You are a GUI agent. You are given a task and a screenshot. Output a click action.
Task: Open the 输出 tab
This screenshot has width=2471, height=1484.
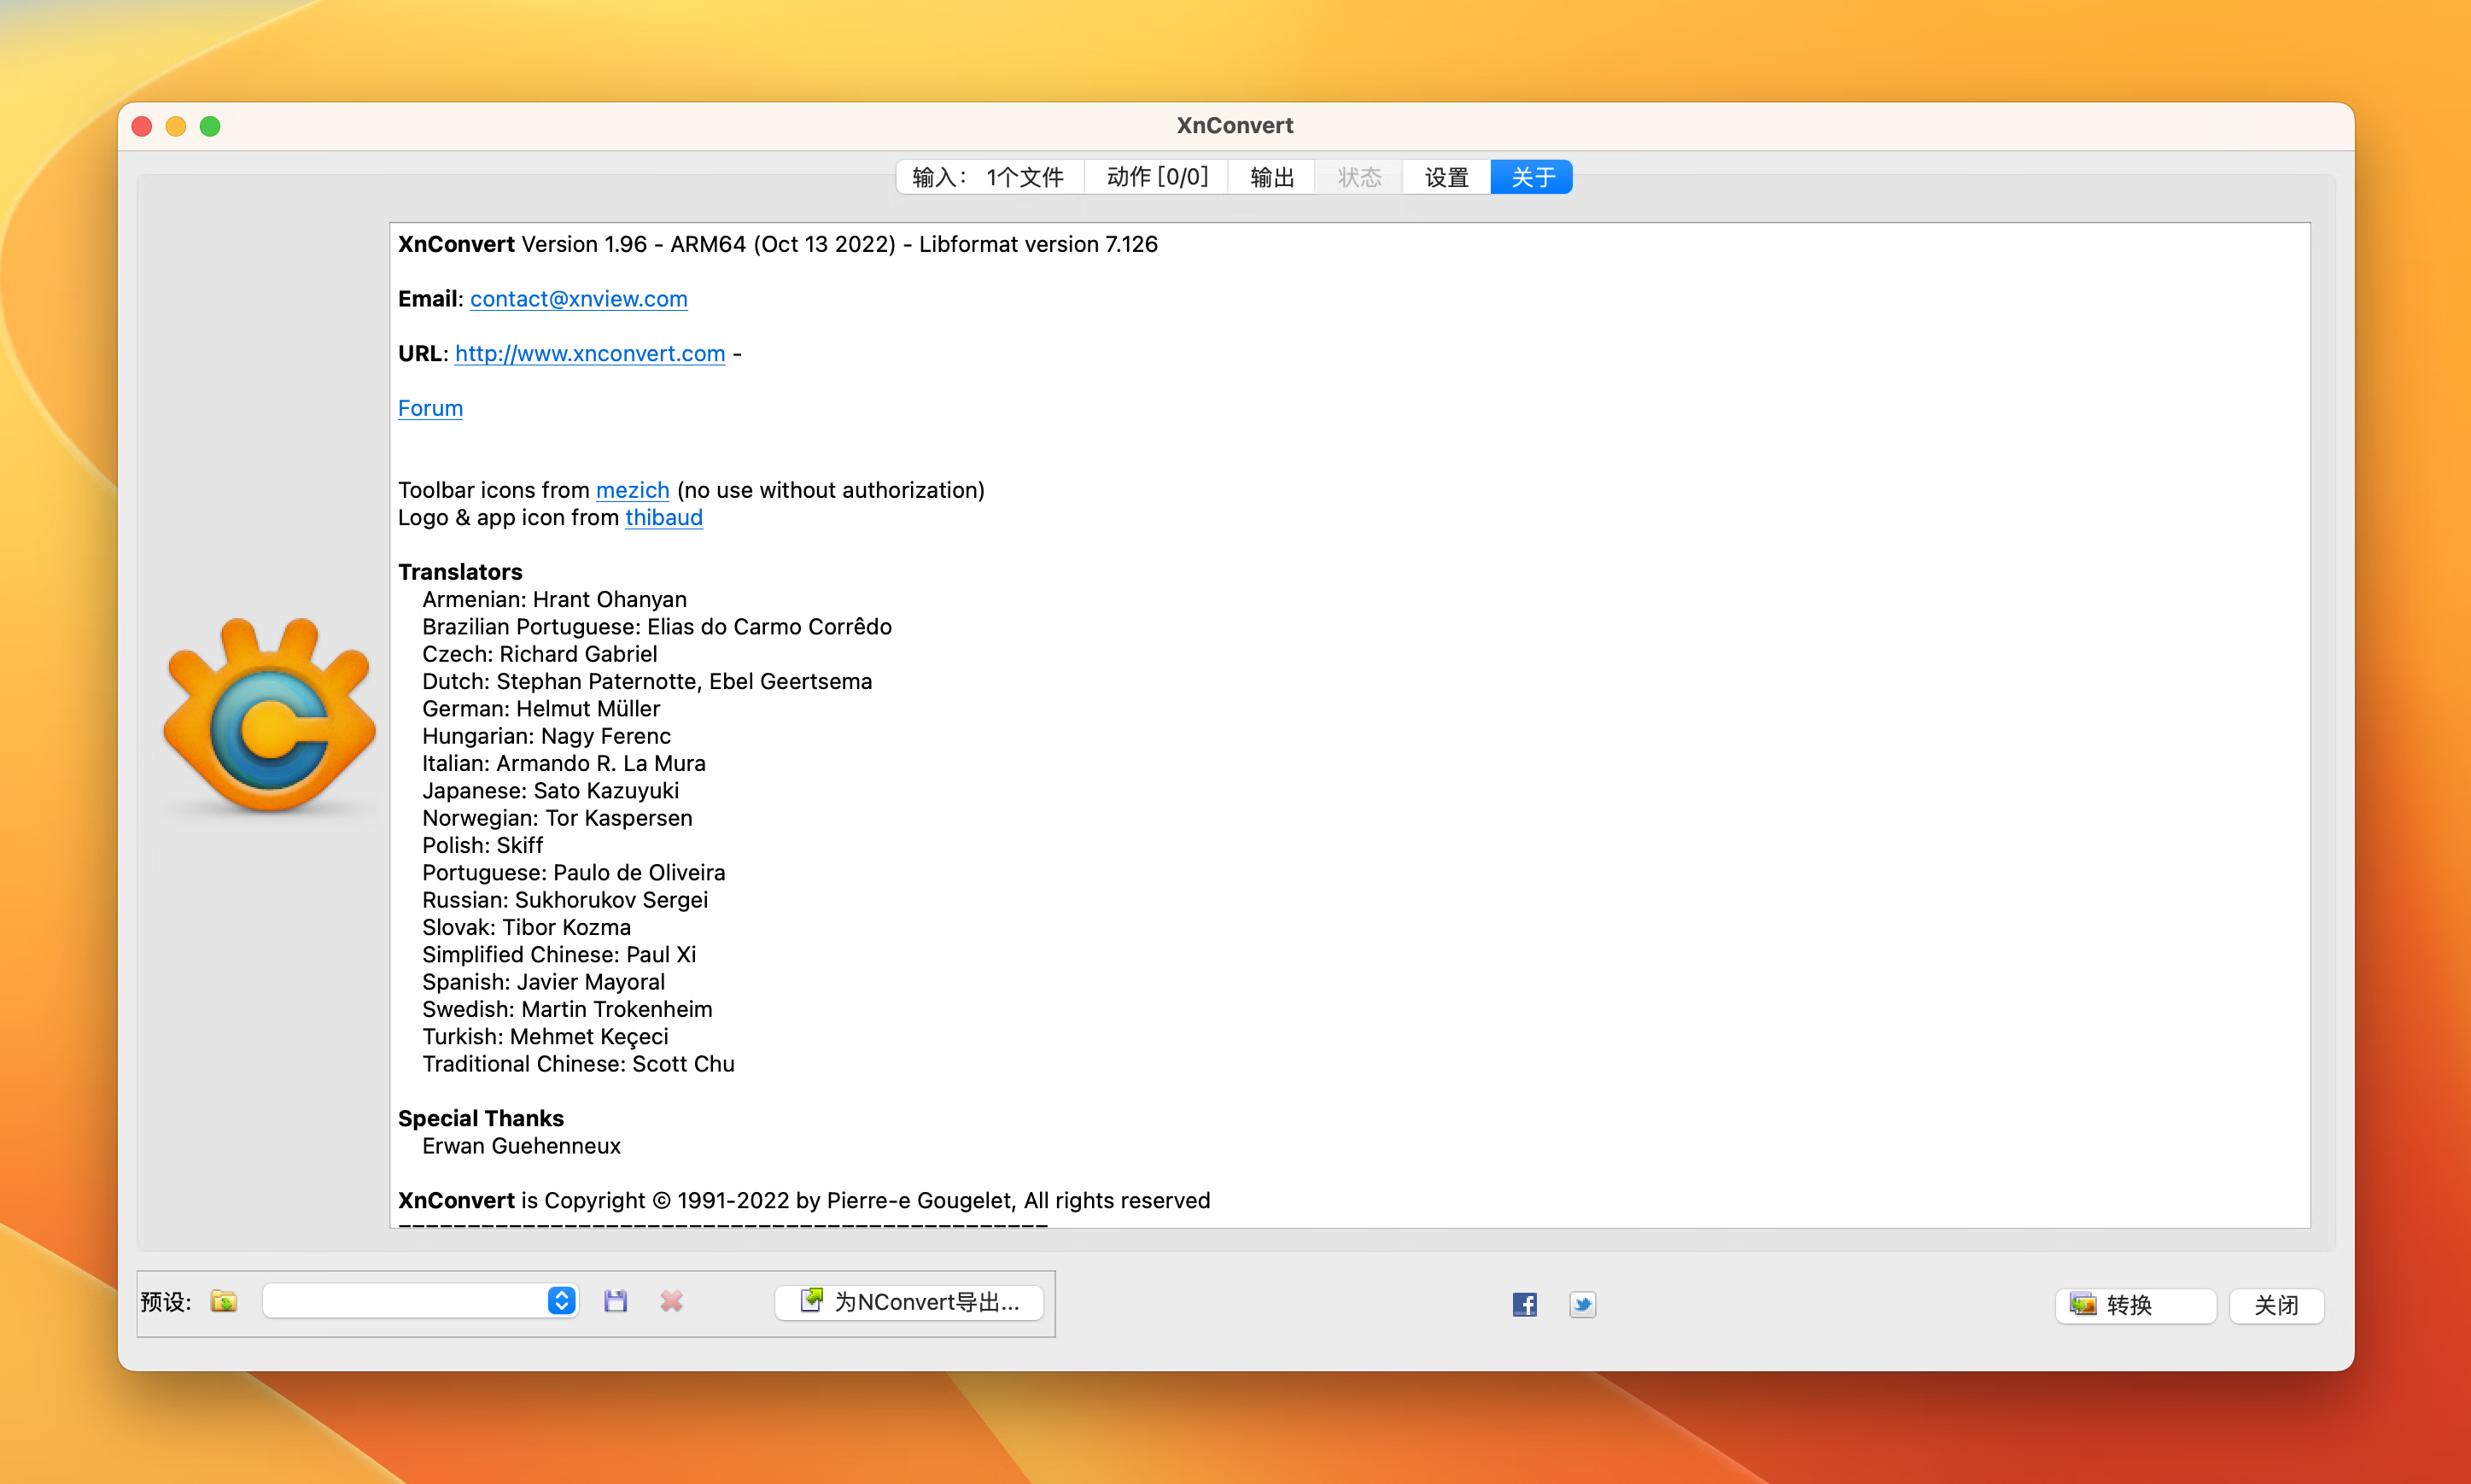1271,177
